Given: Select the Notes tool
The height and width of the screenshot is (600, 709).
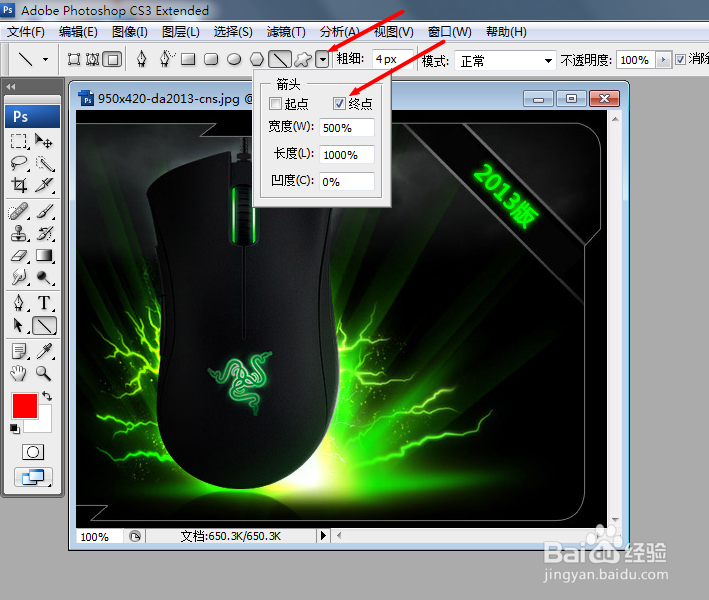Looking at the screenshot, I should click(19, 351).
